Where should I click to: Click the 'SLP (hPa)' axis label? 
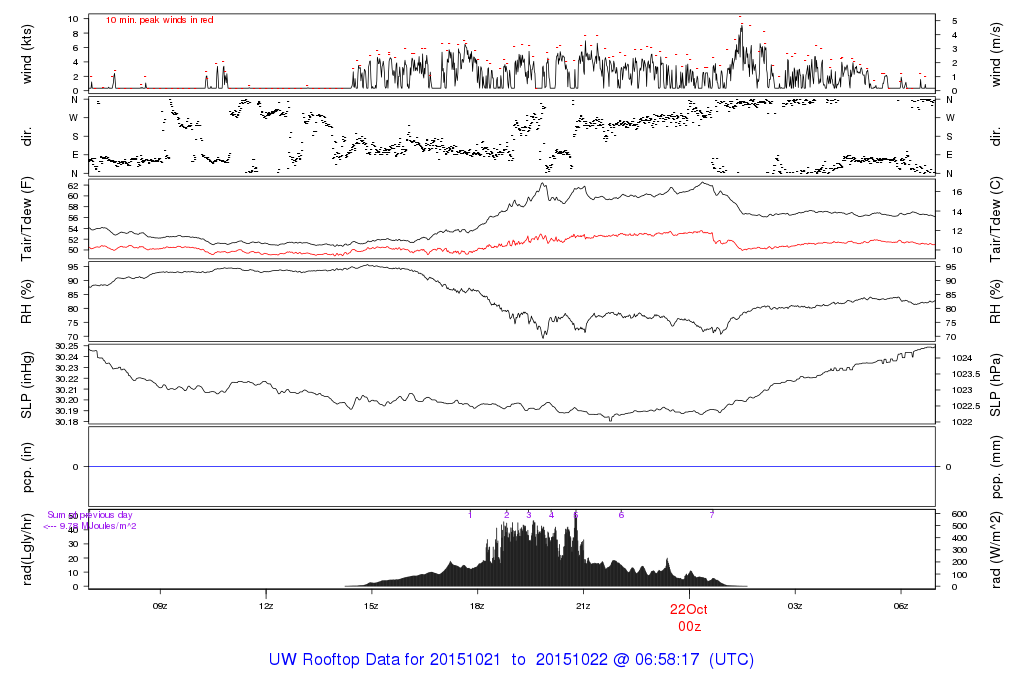(995, 385)
